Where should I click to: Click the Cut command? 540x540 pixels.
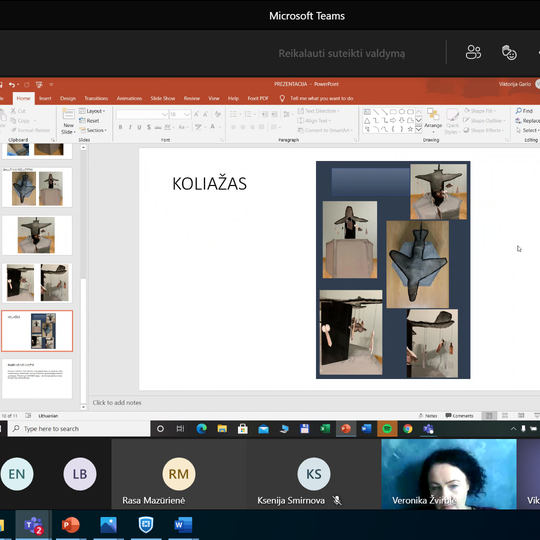tap(18, 111)
